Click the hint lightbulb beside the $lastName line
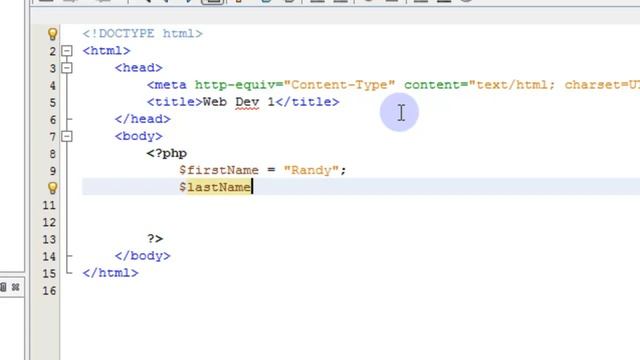Screen dimensions: 640x360 (x=53, y=188)
